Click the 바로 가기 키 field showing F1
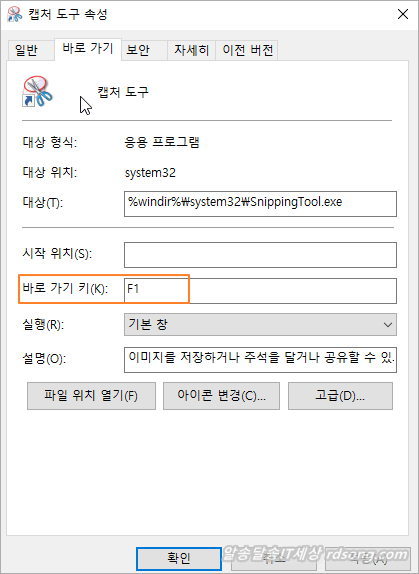 [260, 291]
